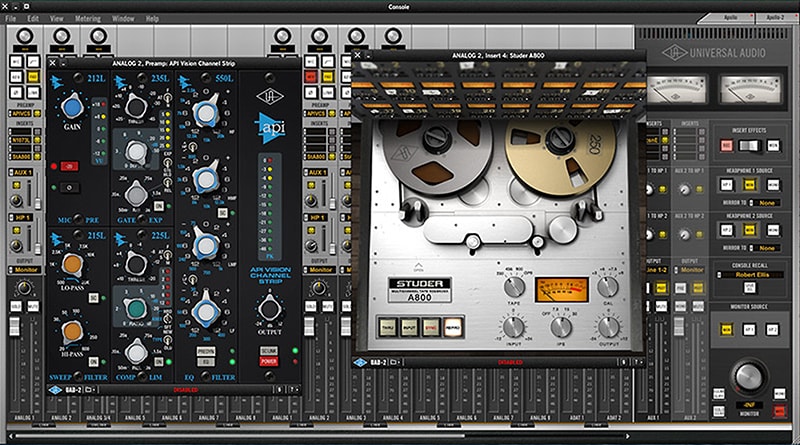Open the File menu

(11, 18)
